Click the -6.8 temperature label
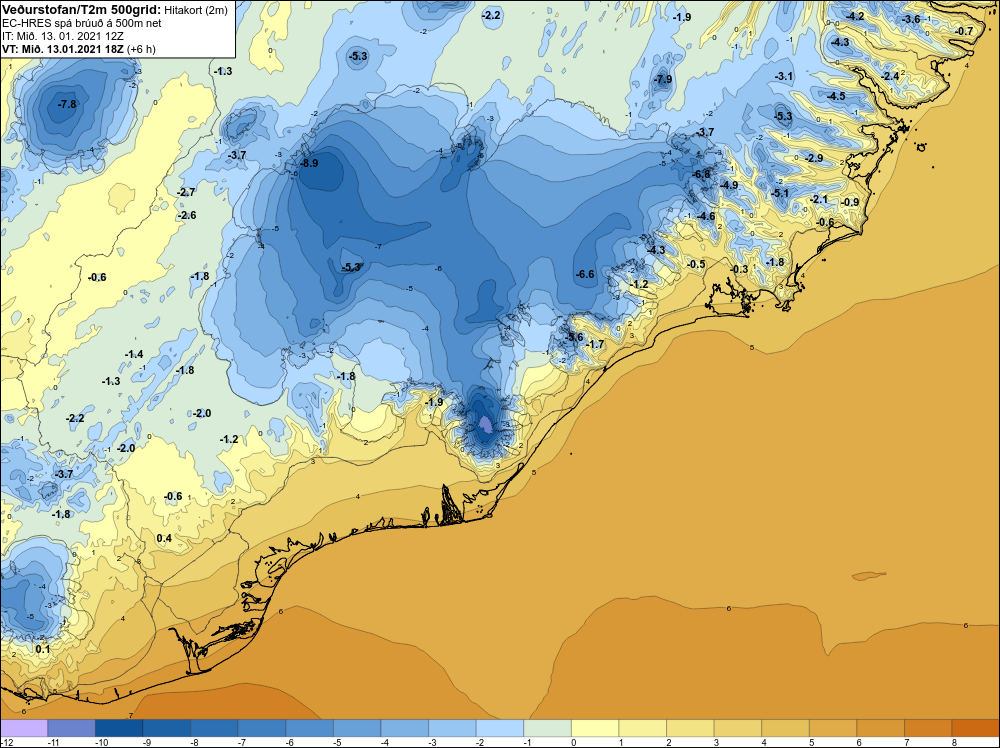The width and height of the screenshot is (1000, 748). coord(702,174)
